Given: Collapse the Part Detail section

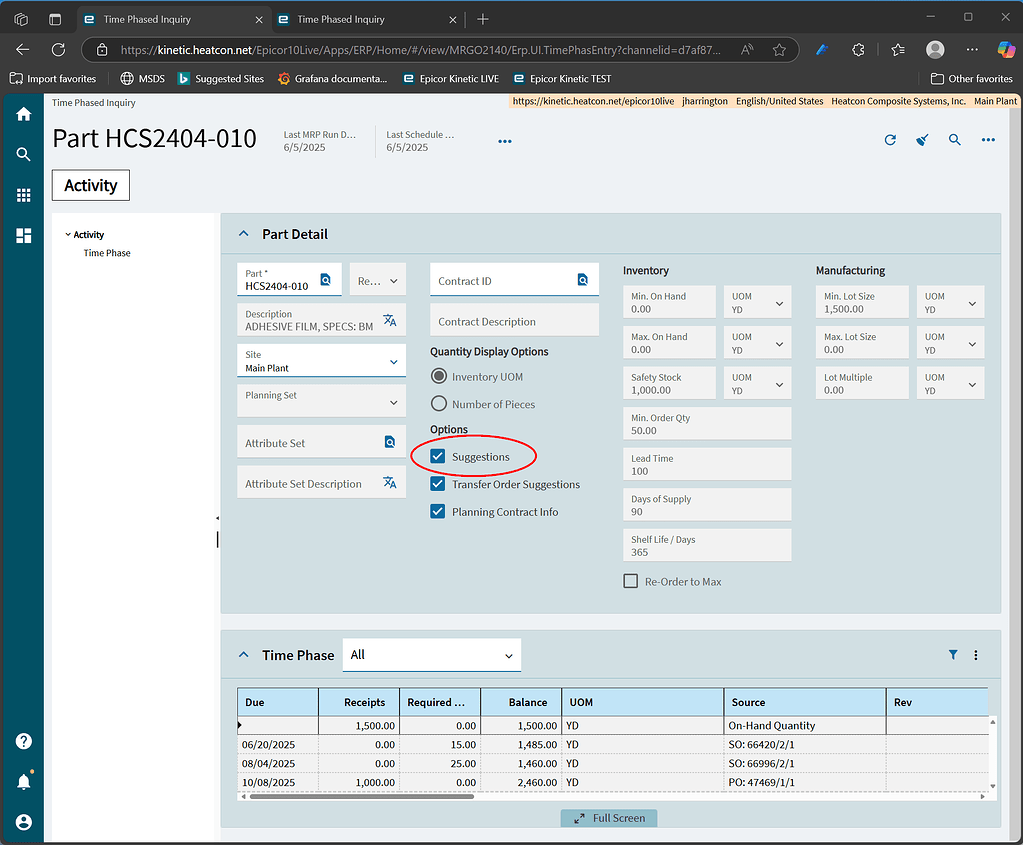Looking at the screenshot, I should point(243,233).
